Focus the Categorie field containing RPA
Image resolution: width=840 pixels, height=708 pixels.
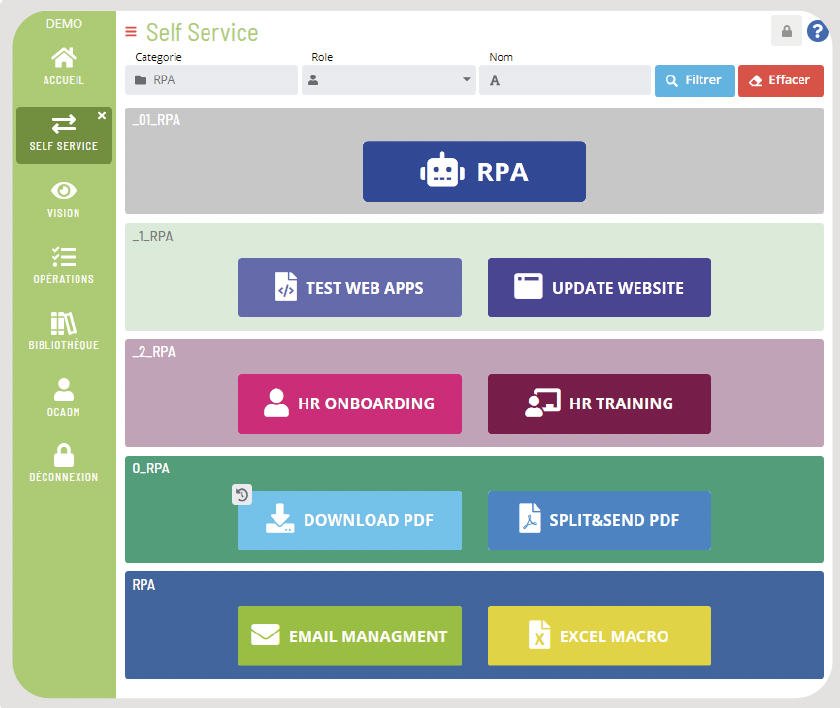(212, 80)
